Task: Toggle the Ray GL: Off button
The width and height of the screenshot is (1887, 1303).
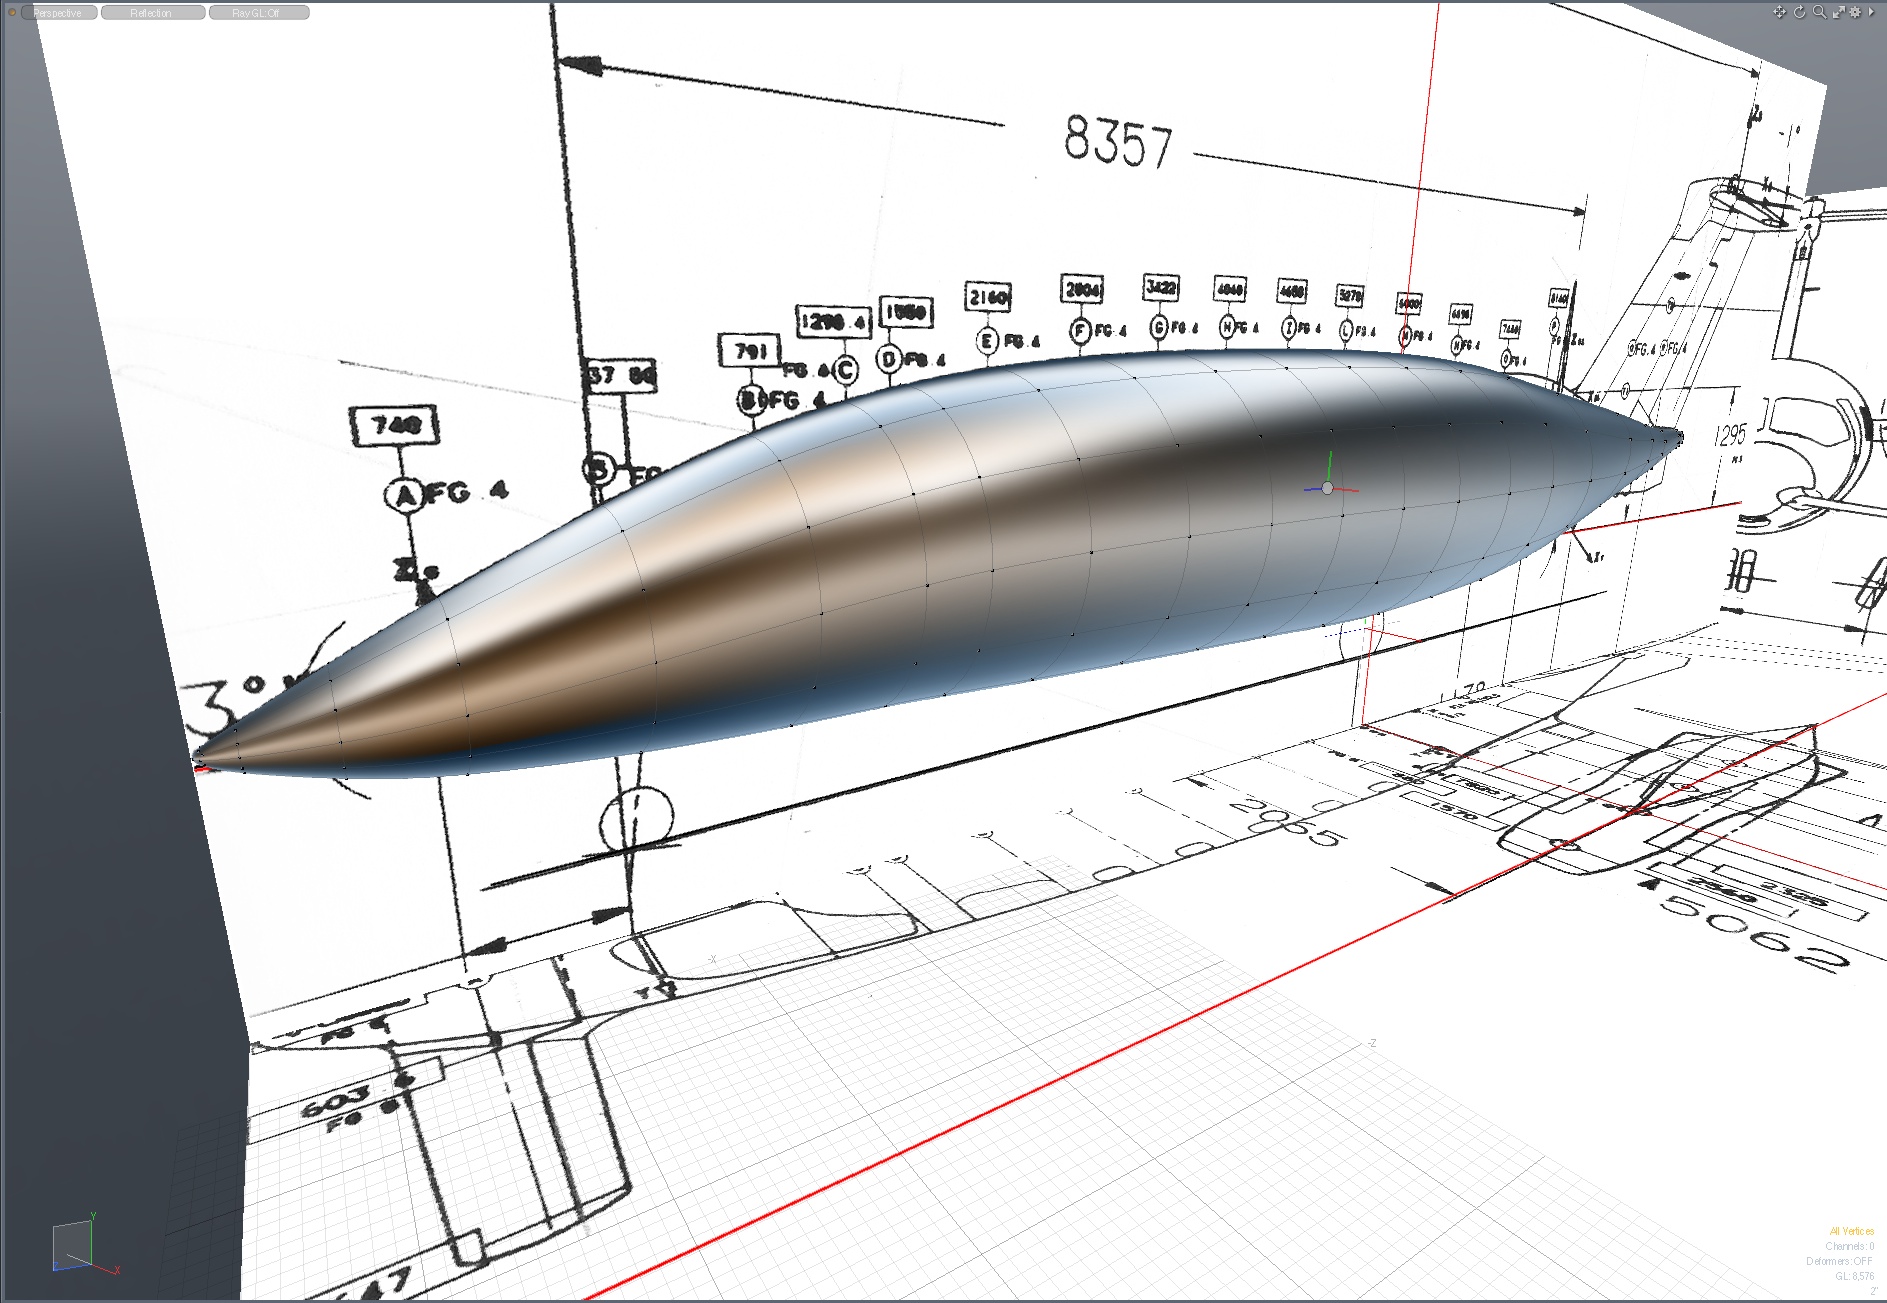Action: pos(258,13)
